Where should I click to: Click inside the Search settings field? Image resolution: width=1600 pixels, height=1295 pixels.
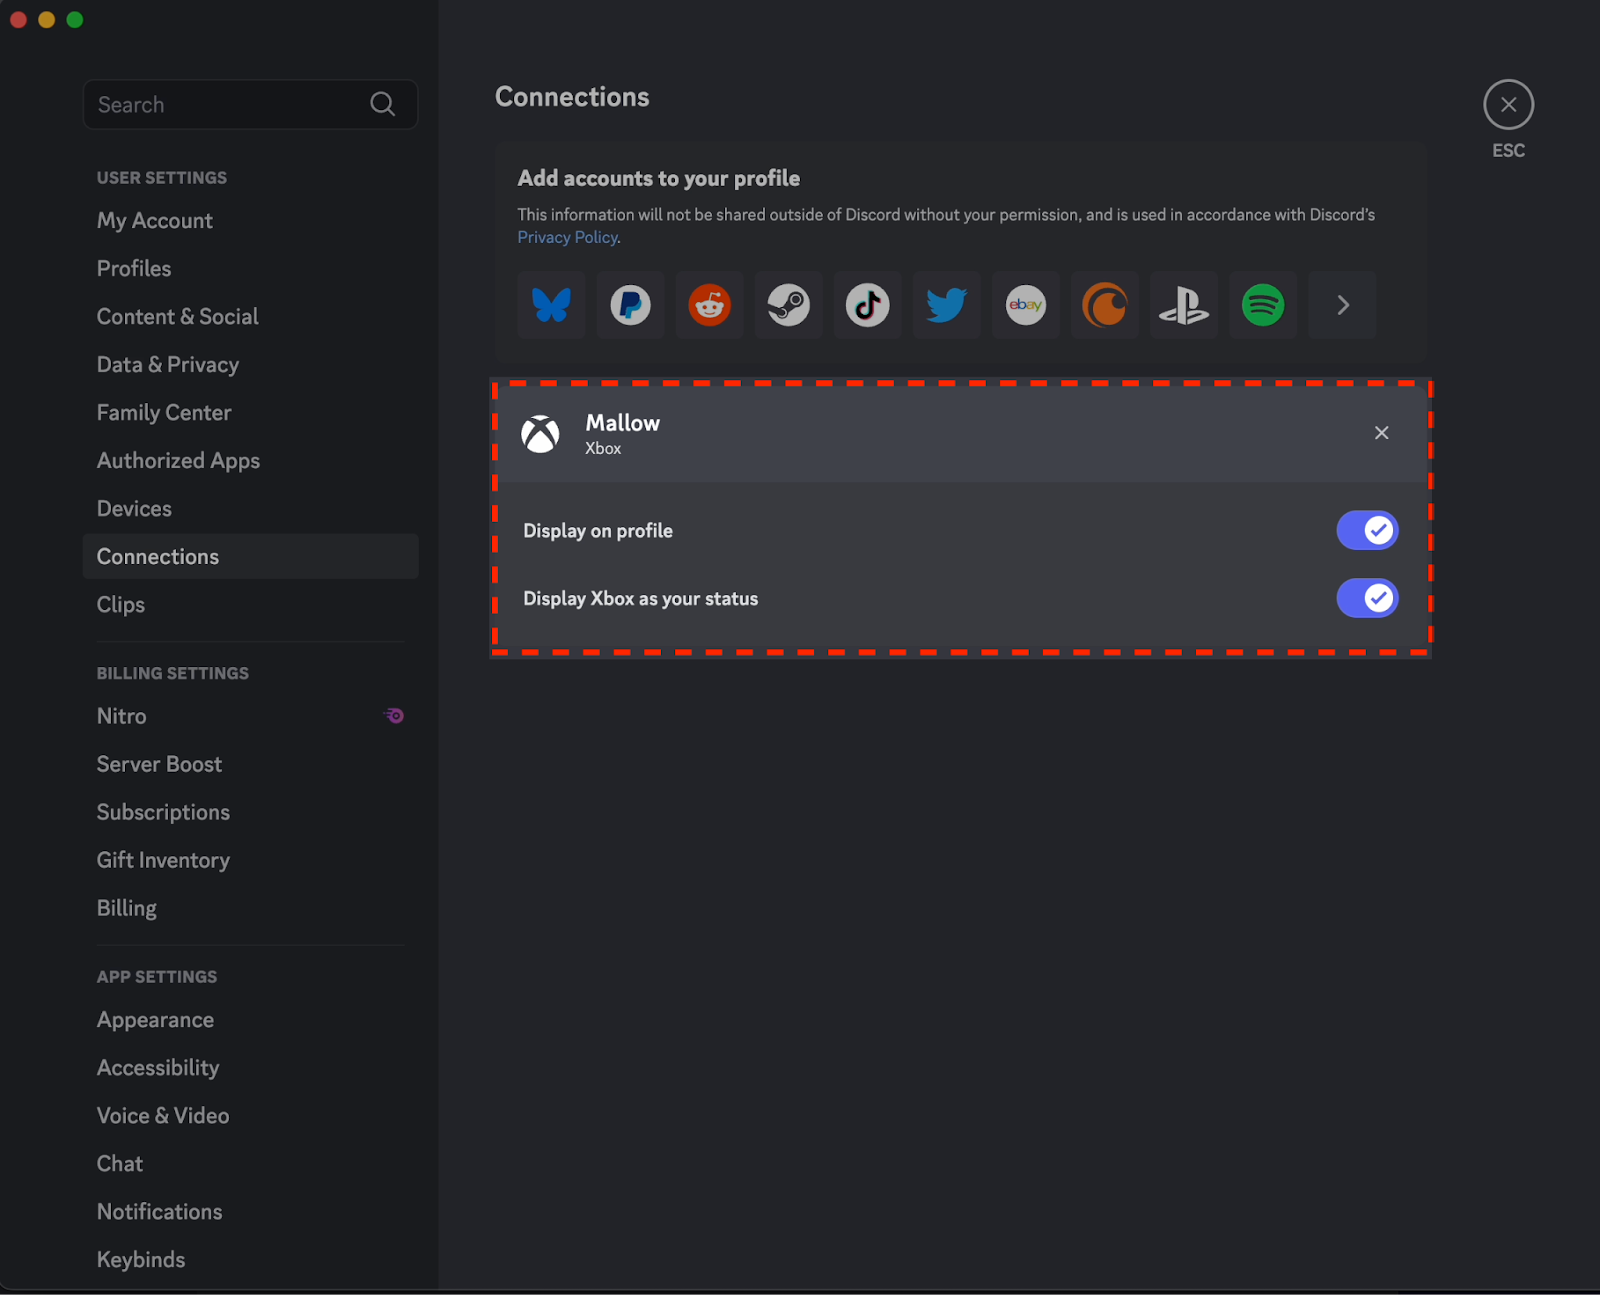tap(230, 104)
